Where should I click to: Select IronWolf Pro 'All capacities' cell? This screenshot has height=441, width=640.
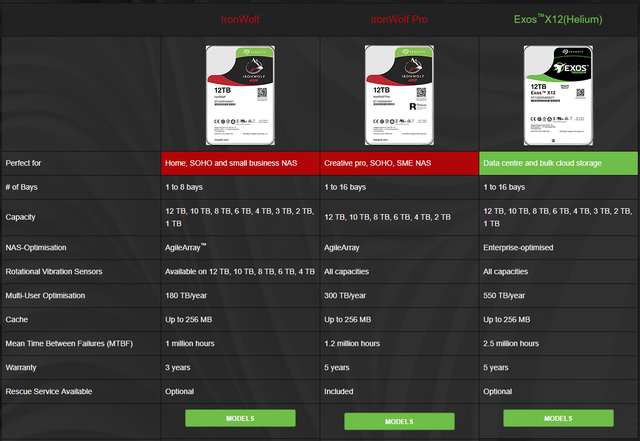coord(399,272)
